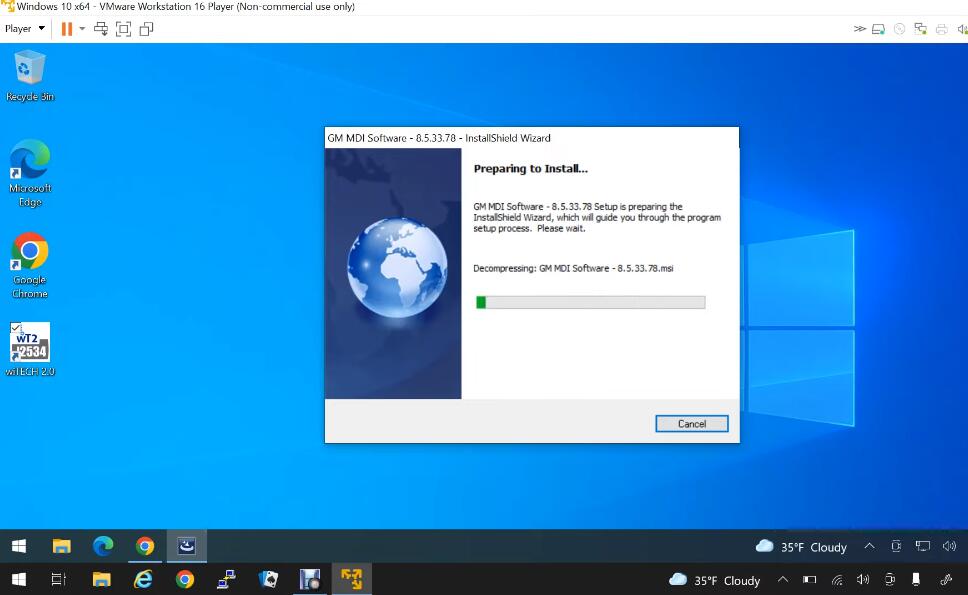Viewport: 968px width, 595px height.
Task: Open the guest Windows Start menu
Action: pos(19,546)
